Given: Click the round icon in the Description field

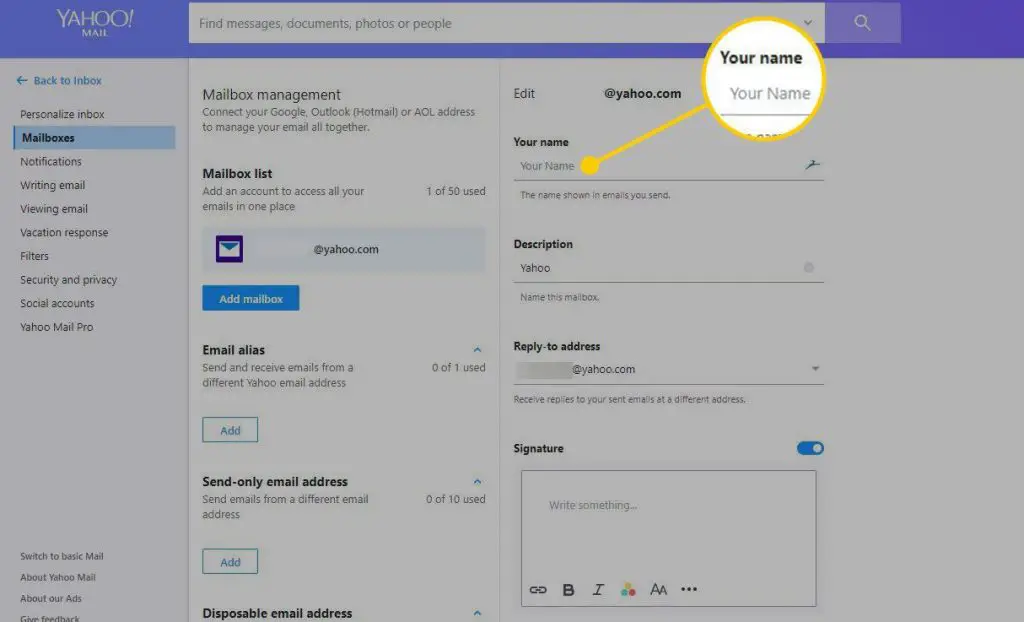Looking at the screenshot, I should (x=808, y=267).
